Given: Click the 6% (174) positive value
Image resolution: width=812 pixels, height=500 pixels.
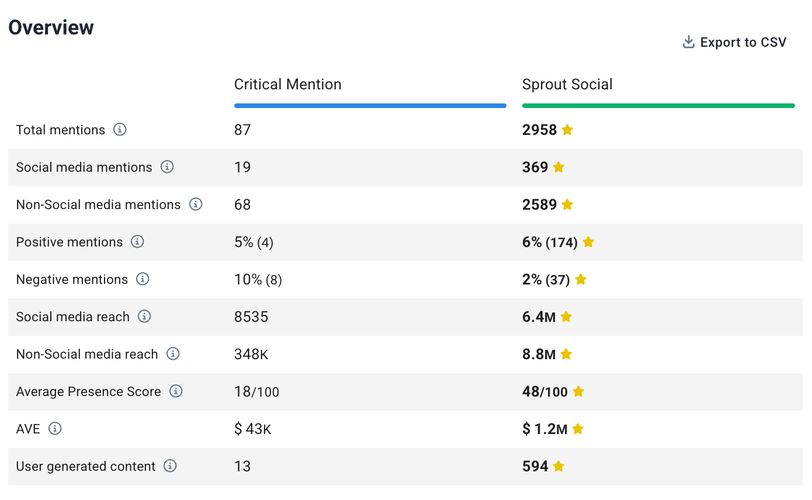Looking at the screenshot, I should (550, 242).
